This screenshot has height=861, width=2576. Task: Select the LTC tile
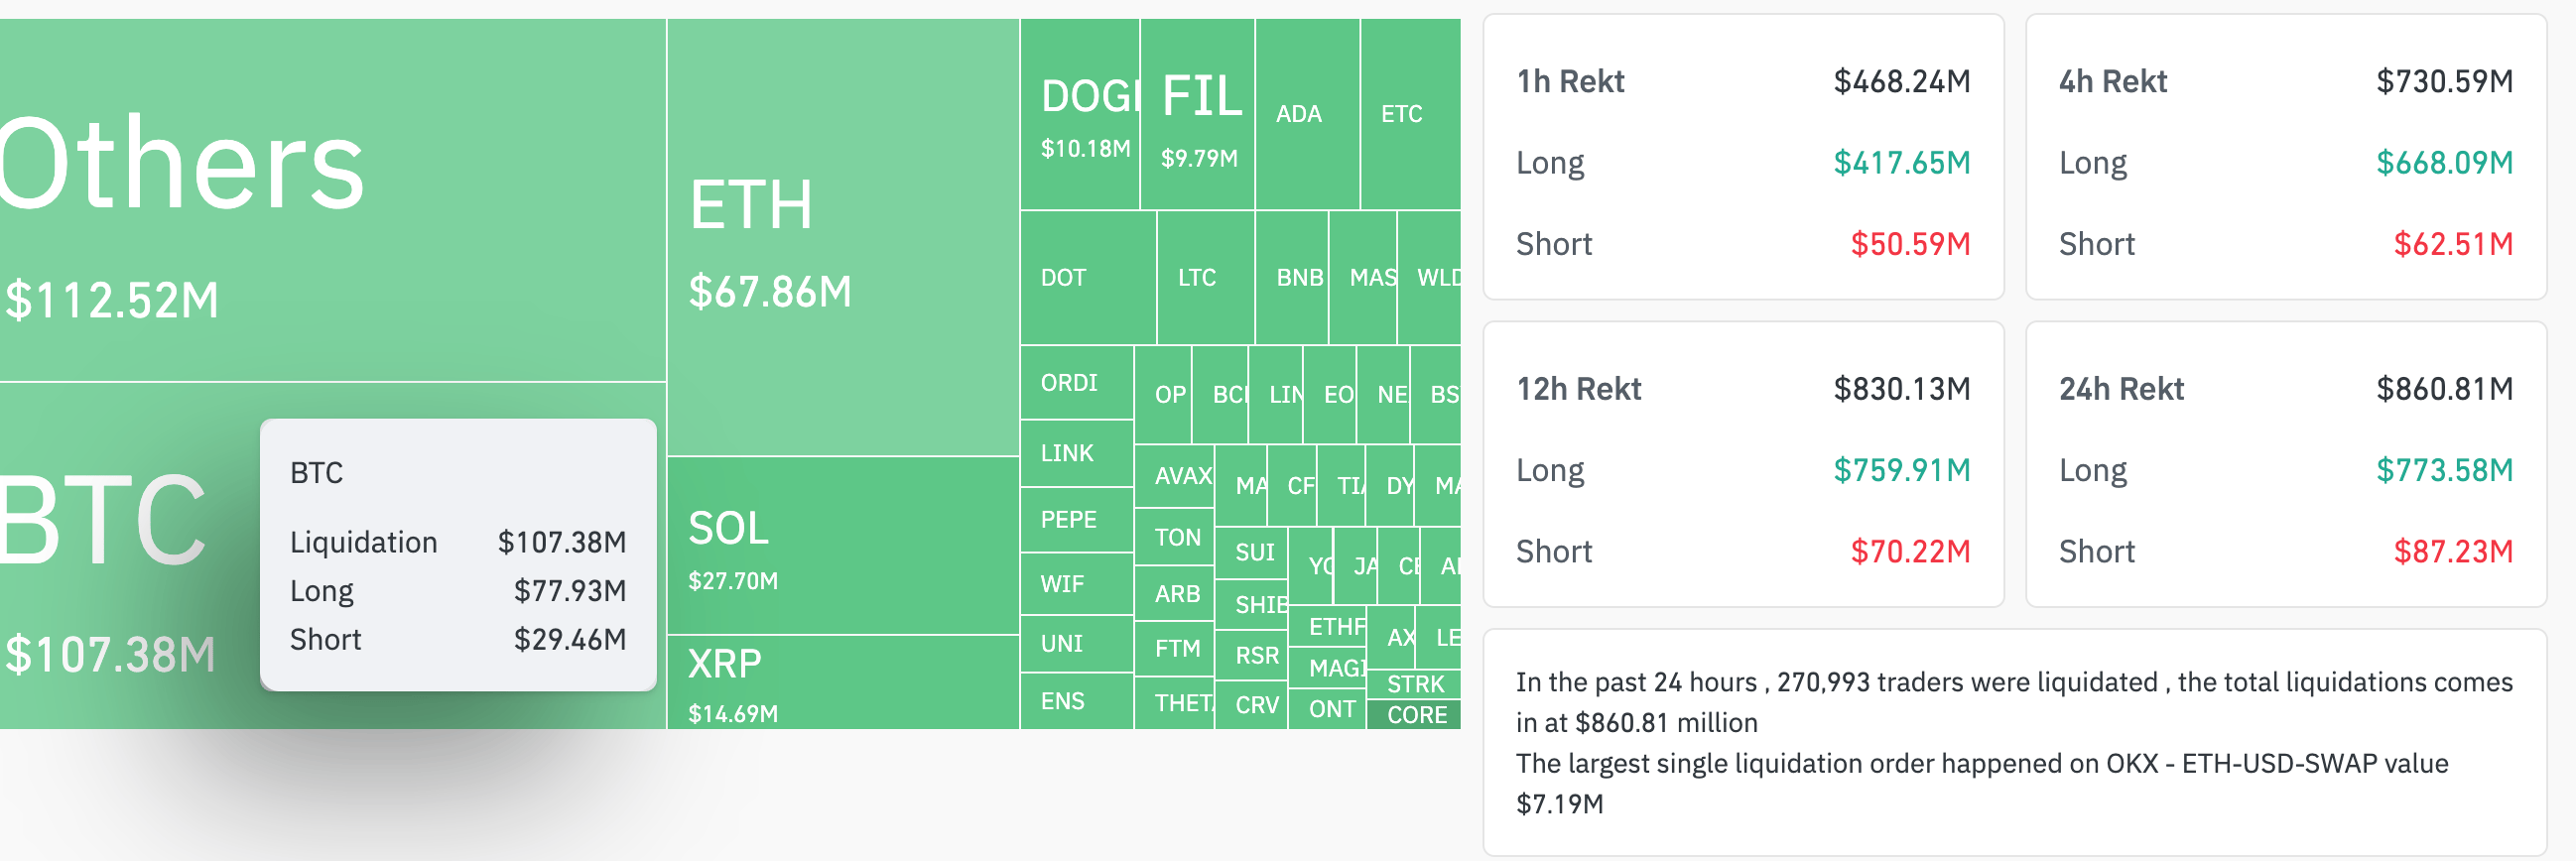pos(1204,278)
